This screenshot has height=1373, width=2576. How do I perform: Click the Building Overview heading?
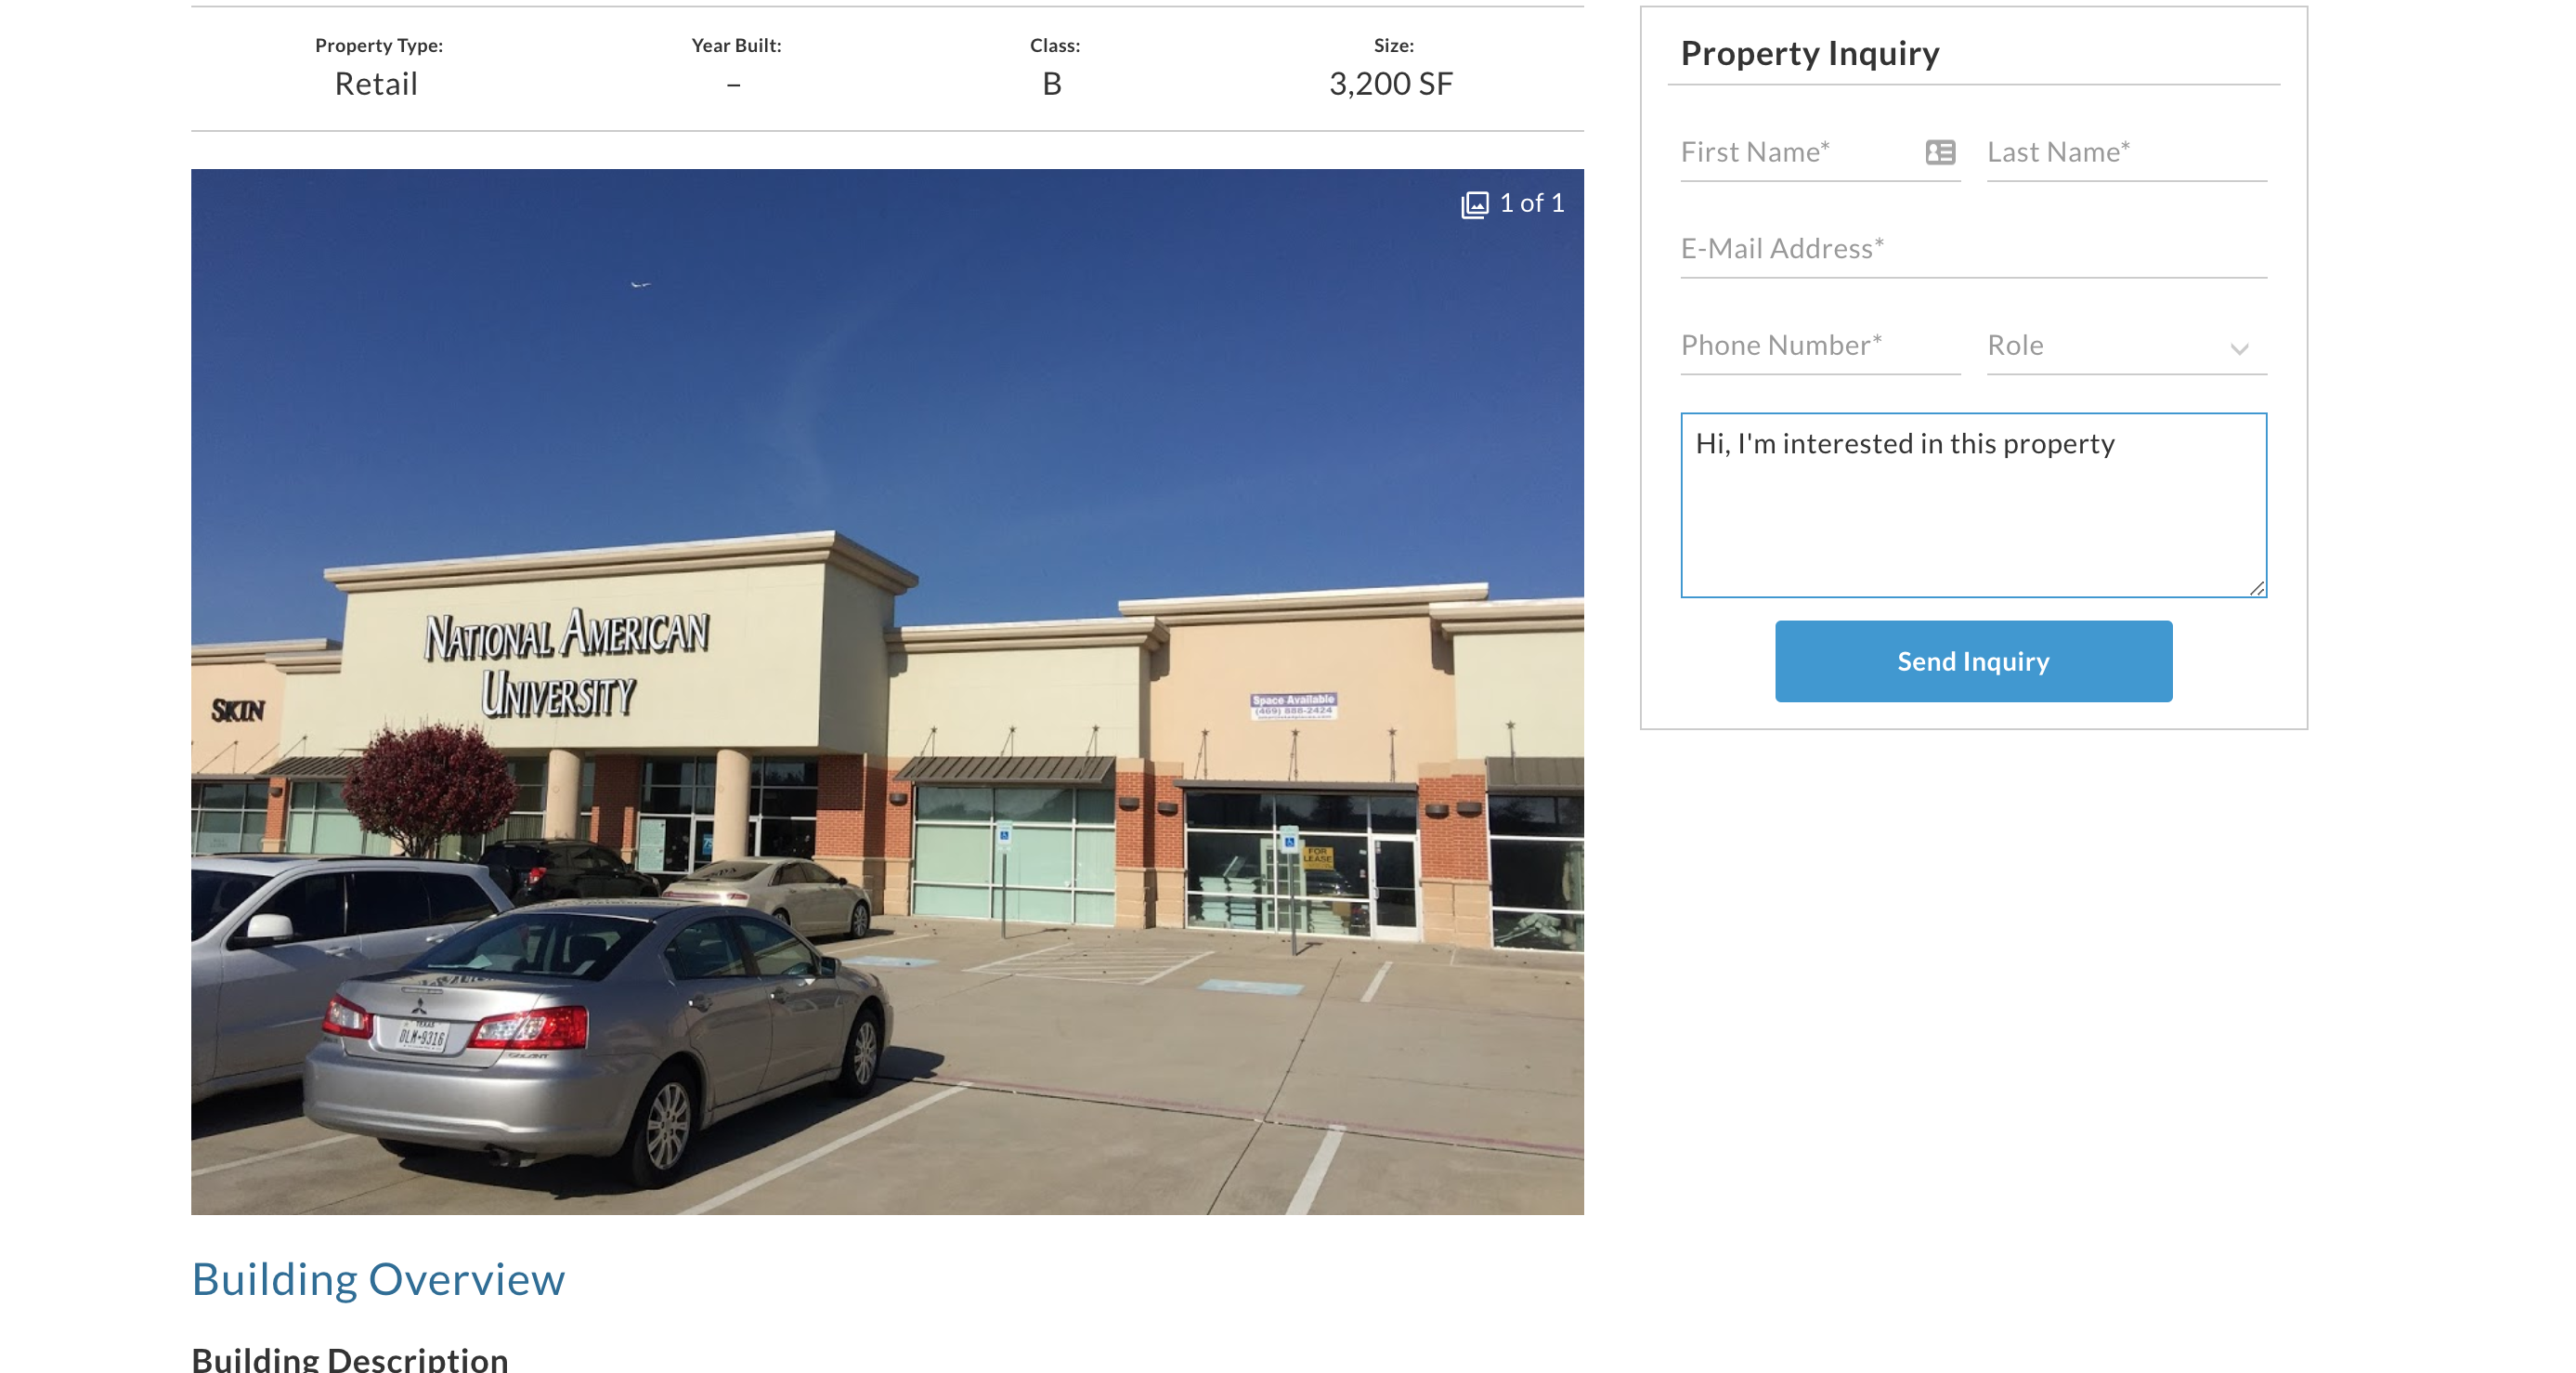click(378, 1279)
